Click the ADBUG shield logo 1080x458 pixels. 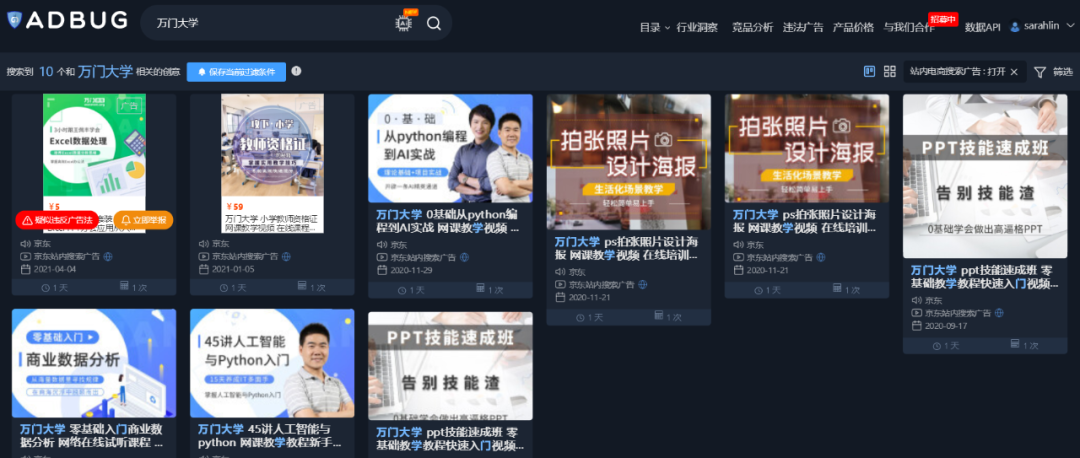pyautogui.click(x=14, y=20)
